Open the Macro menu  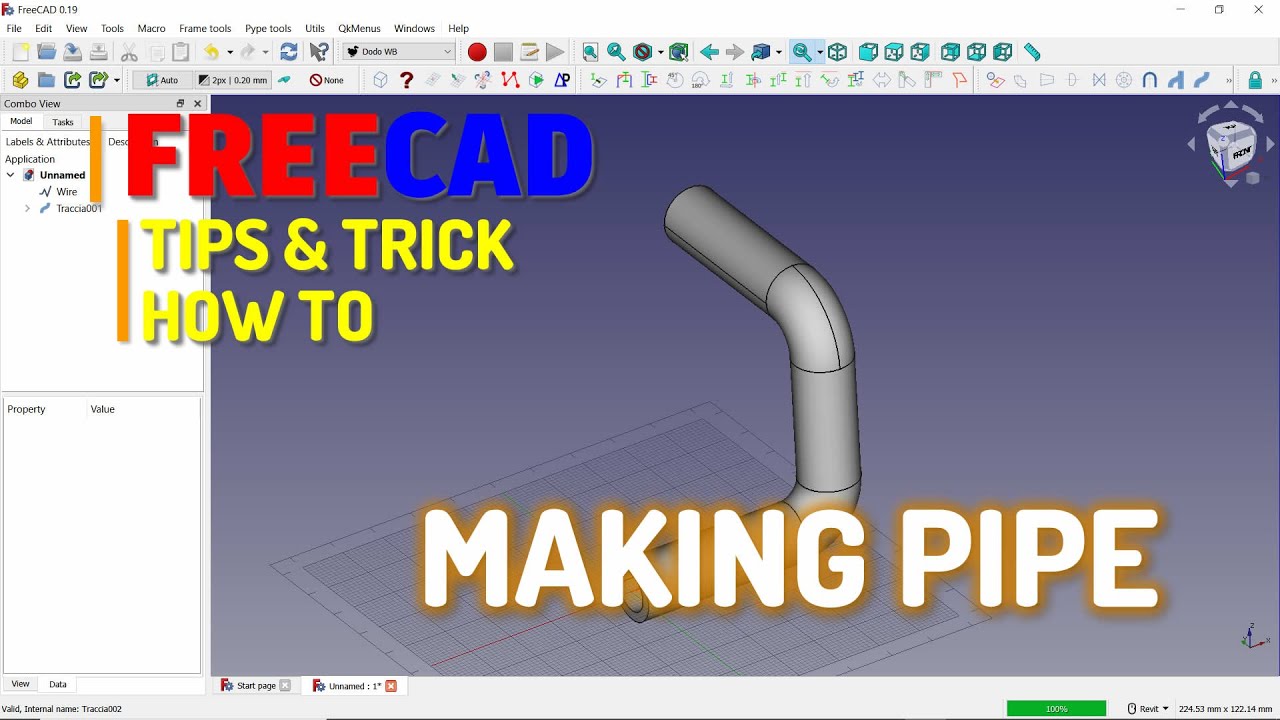pyautogui.click(x=152, y=28)
